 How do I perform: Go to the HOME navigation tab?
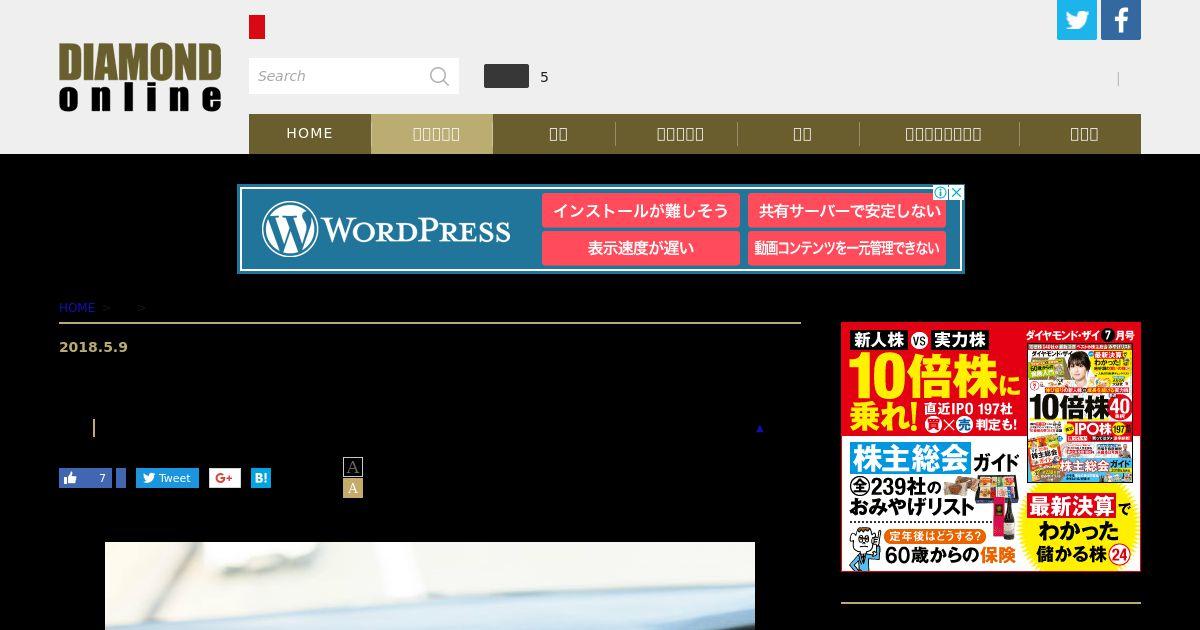[x=310, y=133]
